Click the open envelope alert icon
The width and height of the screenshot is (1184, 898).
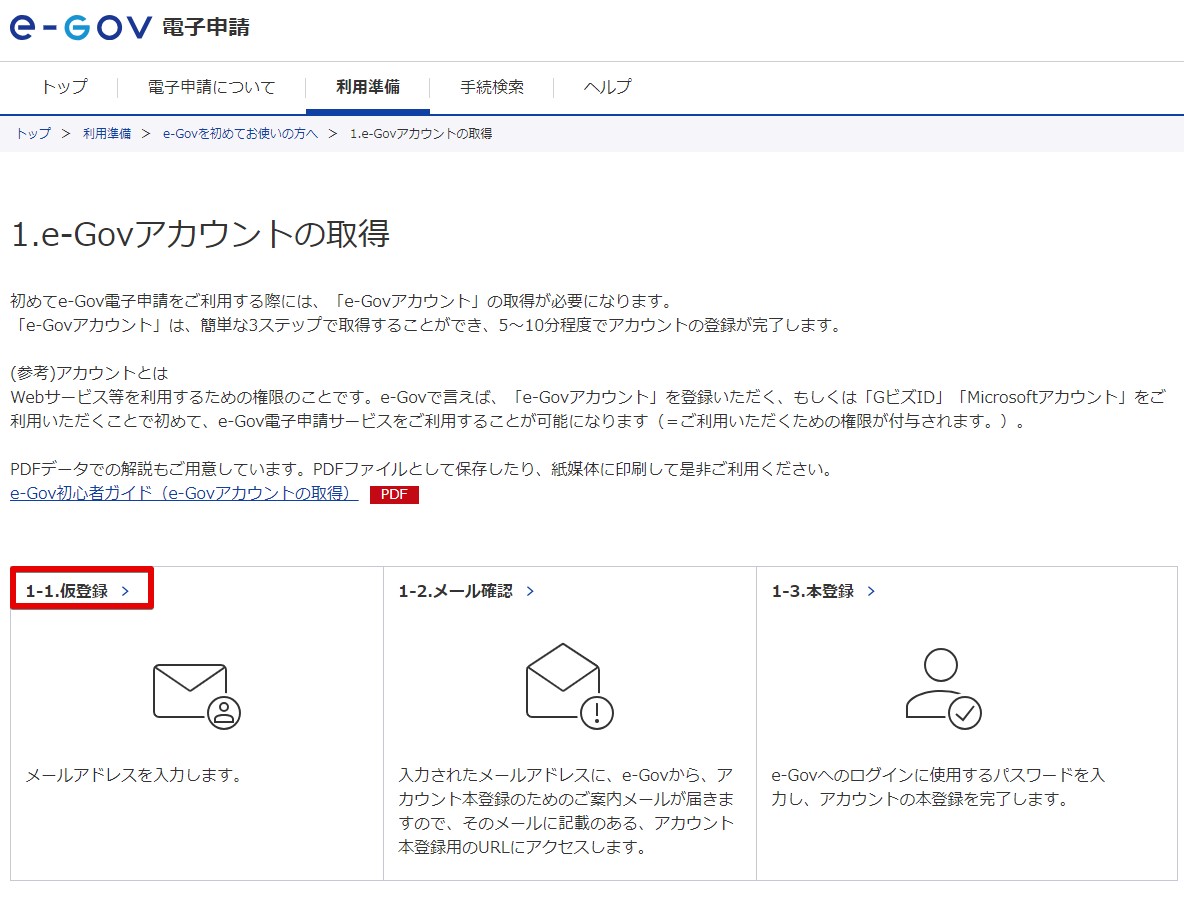coord(569,686)
